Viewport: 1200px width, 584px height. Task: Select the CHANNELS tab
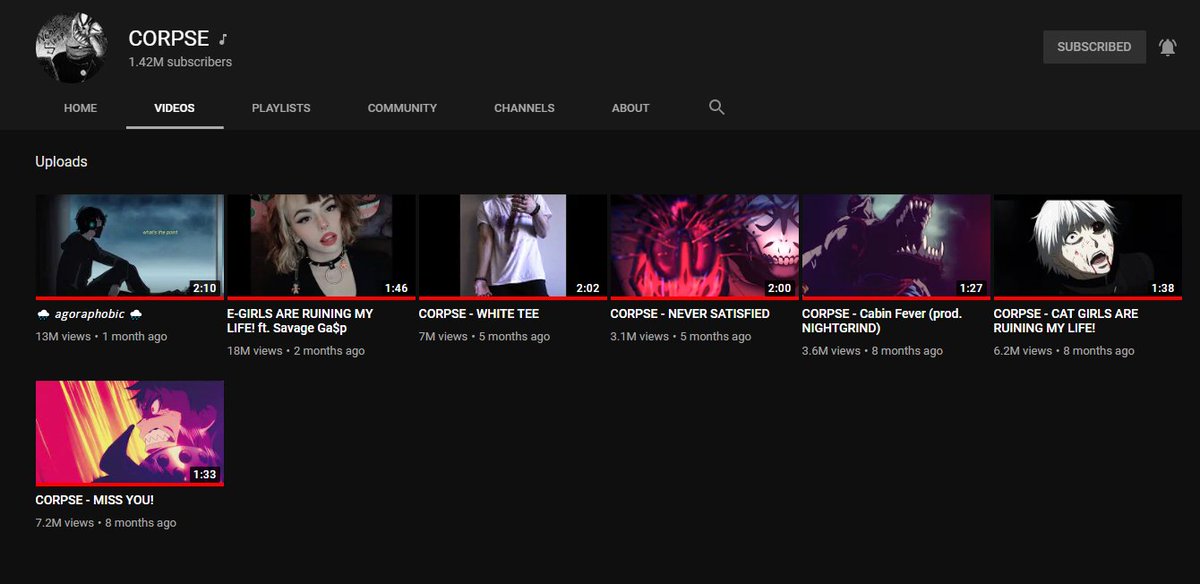(524, 108)
